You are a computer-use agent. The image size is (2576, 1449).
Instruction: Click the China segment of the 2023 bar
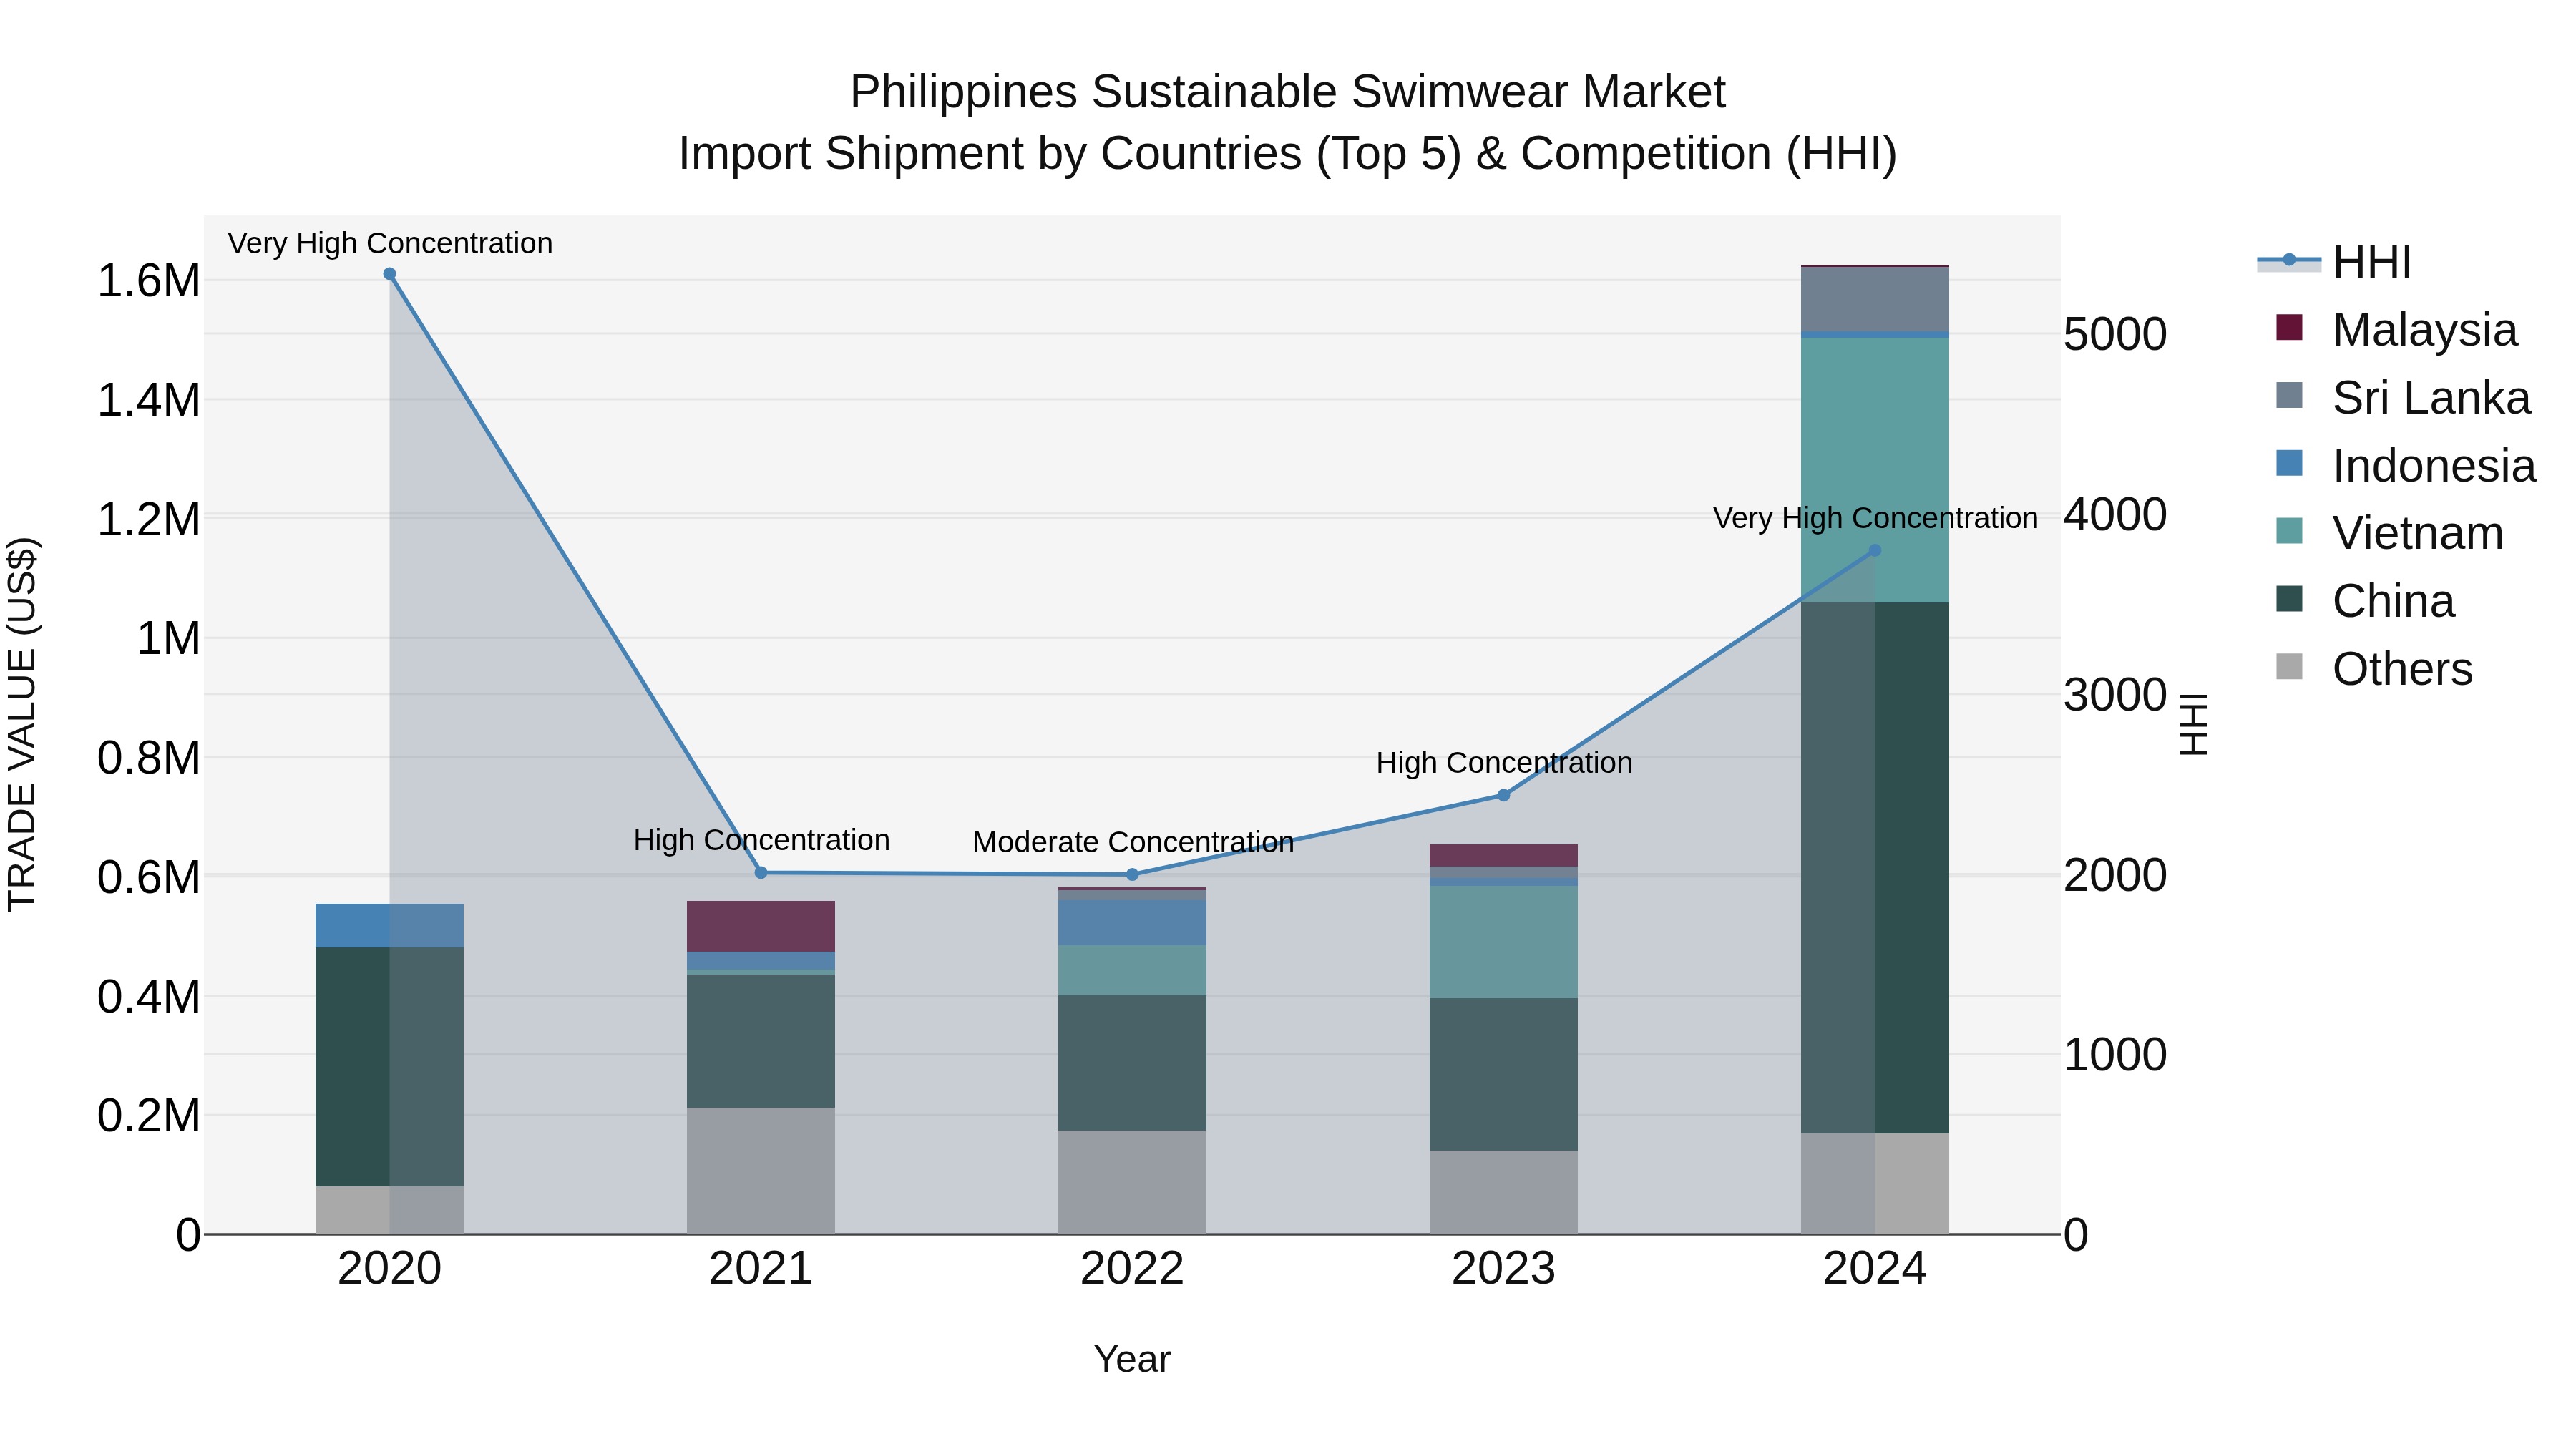pos(1503,1074)
